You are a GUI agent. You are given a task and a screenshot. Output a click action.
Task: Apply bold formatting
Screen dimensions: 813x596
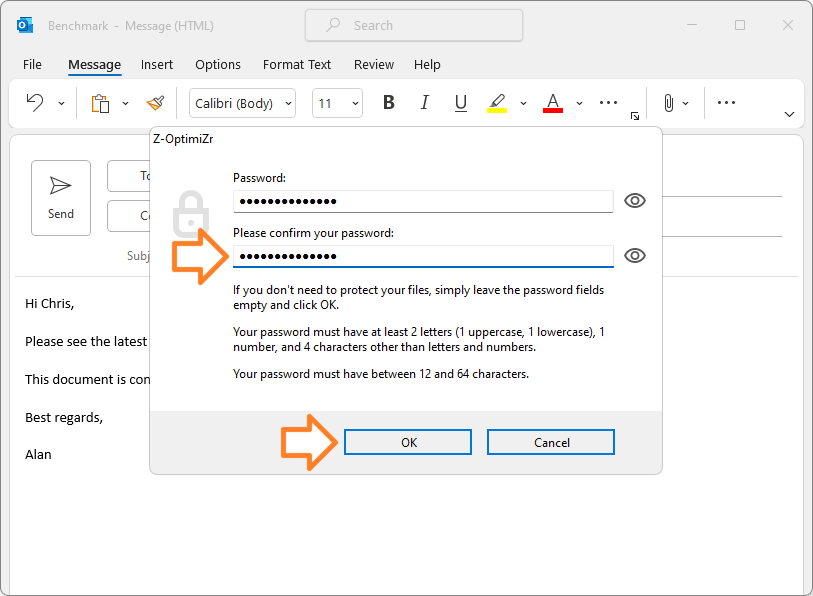(388, 102)
